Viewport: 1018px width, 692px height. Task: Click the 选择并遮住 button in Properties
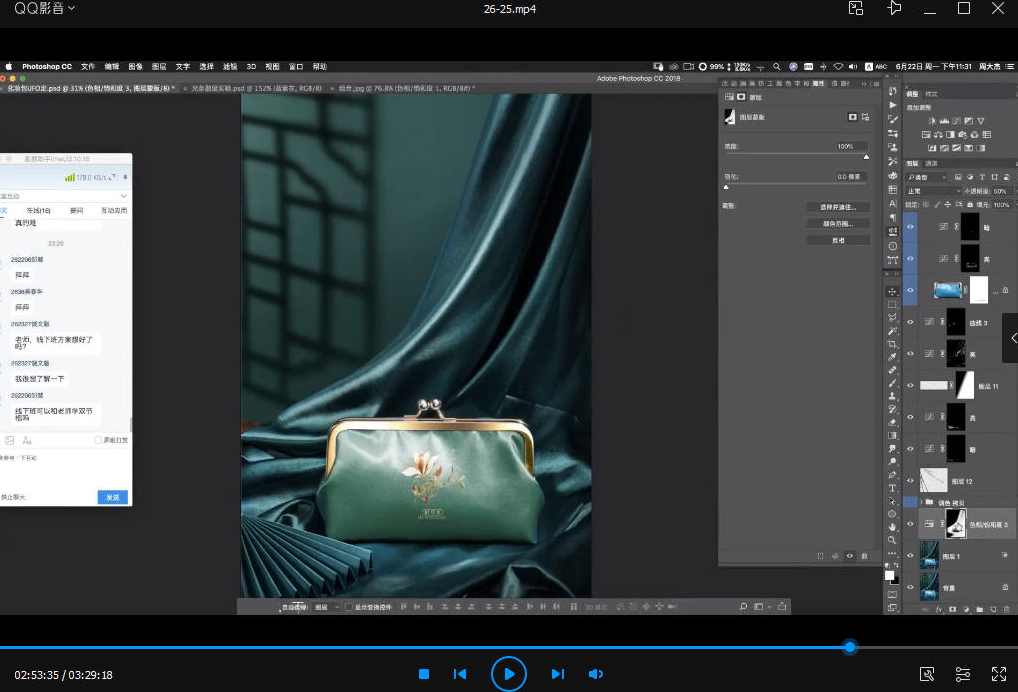837,207
